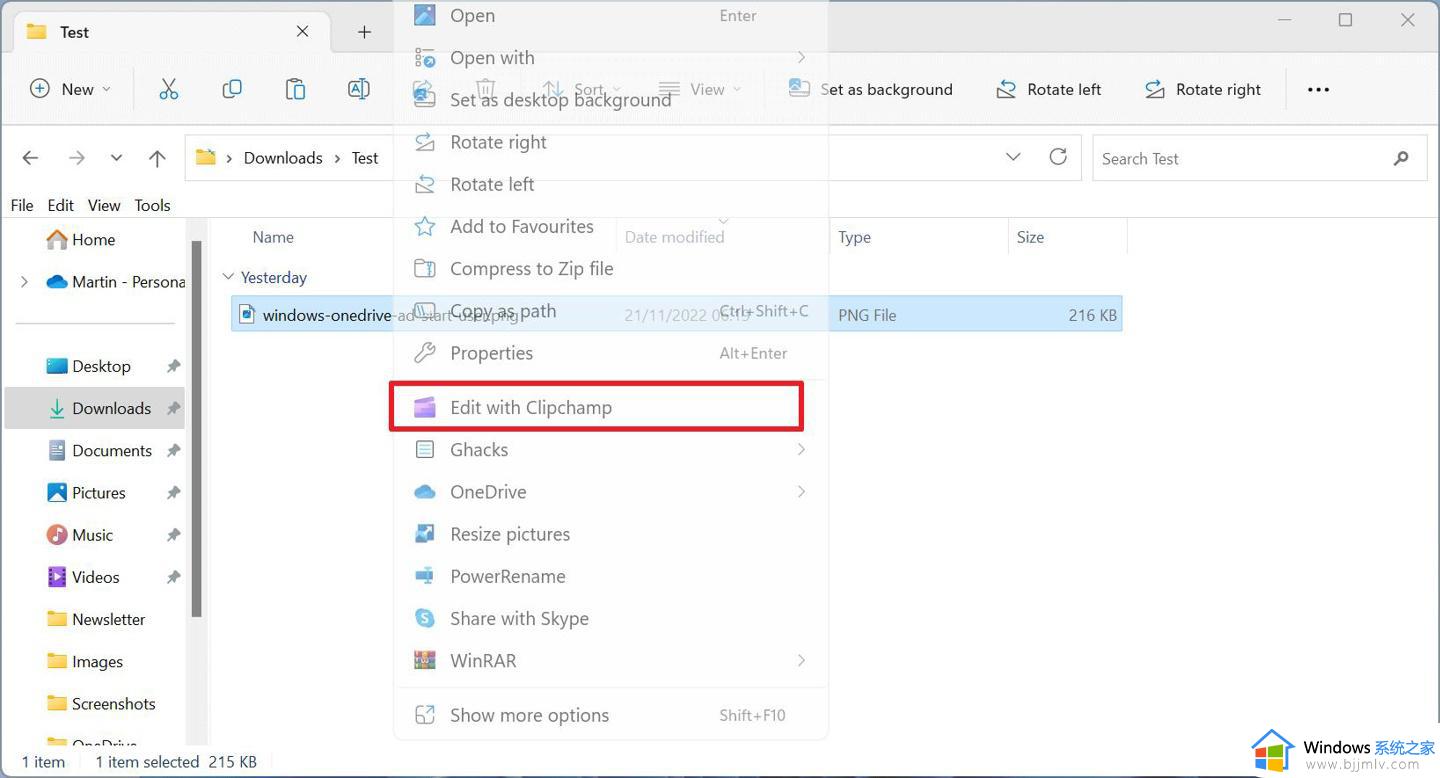Choose Compress to Zip file
The height and width of the screenshot is (778, 1440).
[611, 268]
